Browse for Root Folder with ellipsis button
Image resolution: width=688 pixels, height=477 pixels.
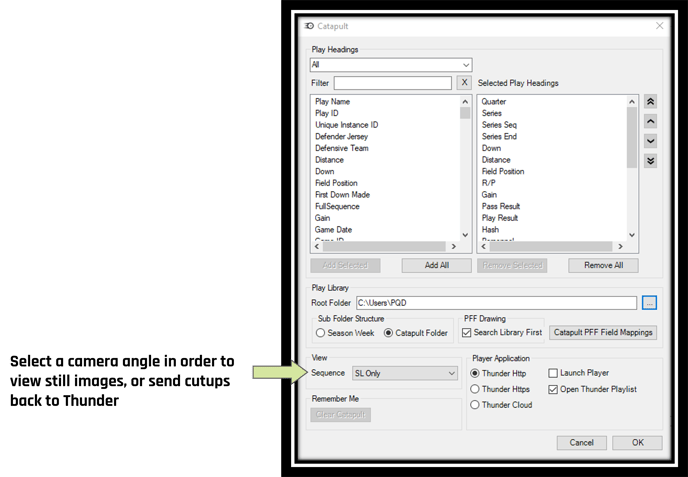(x=649, y=303)
